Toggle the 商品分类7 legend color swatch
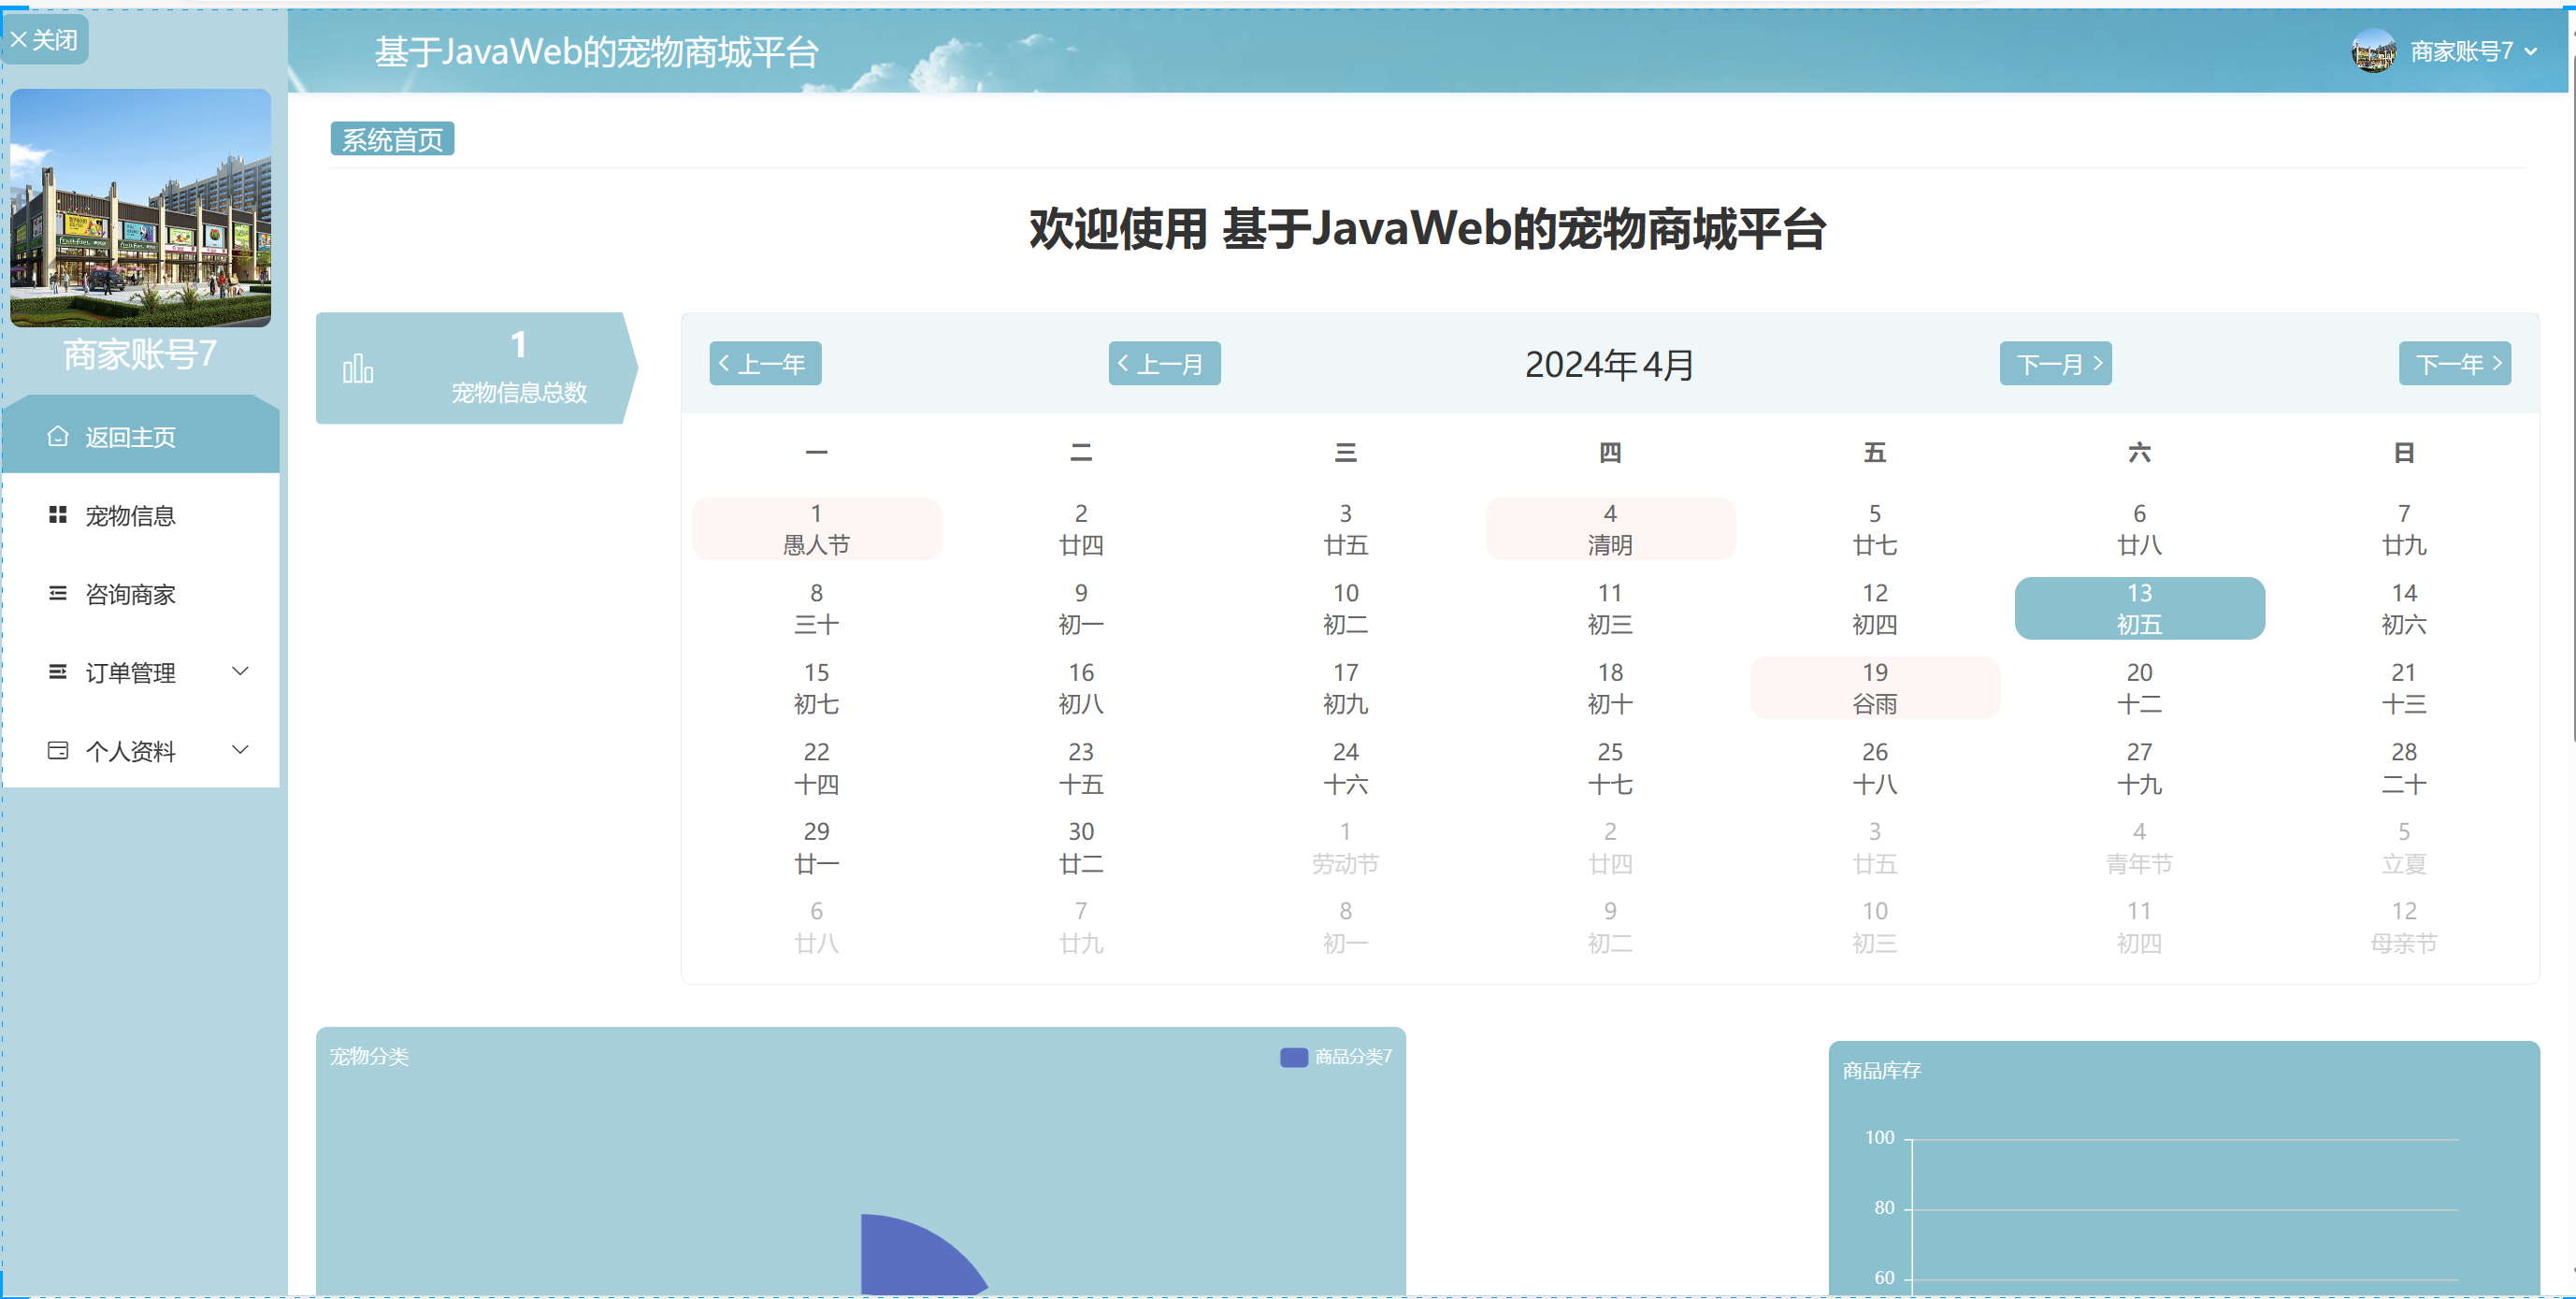 pyautogui.click(x=1293, y=1057)
